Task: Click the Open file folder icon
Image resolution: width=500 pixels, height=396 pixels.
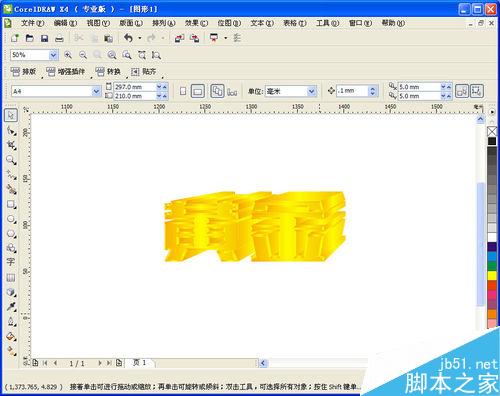Action: click(30, 38)
